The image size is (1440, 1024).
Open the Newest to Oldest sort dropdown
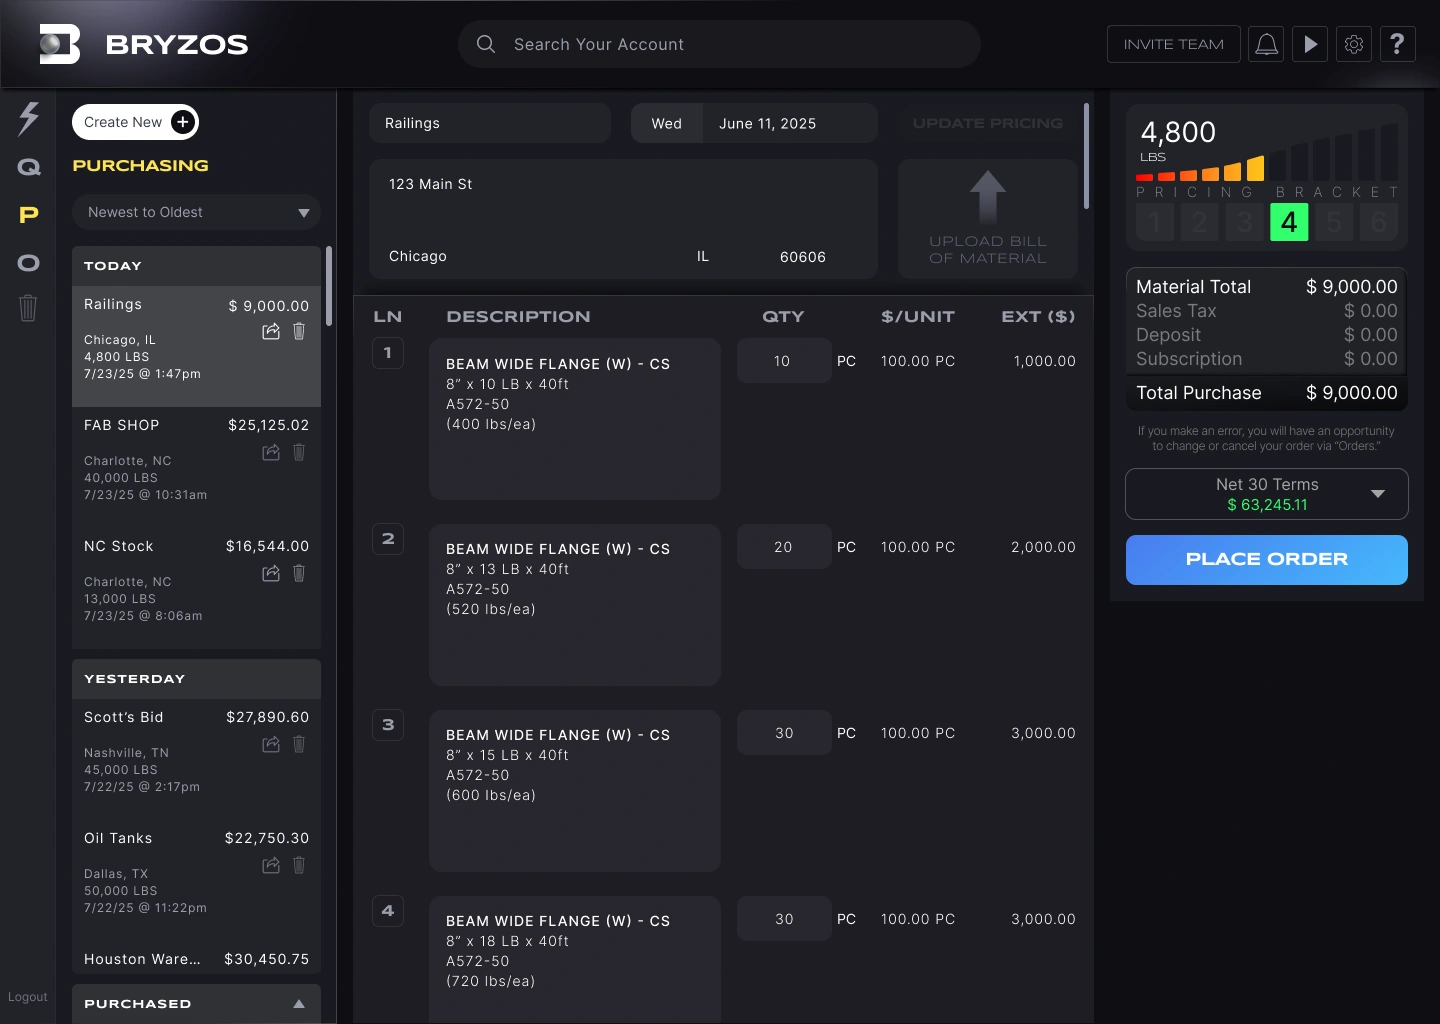point(196,212)
